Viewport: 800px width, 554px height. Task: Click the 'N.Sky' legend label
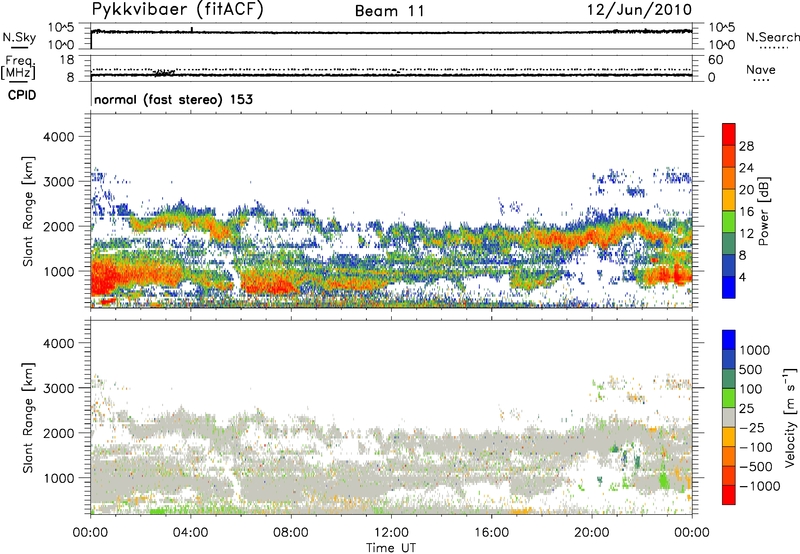(x=19, y=37)
